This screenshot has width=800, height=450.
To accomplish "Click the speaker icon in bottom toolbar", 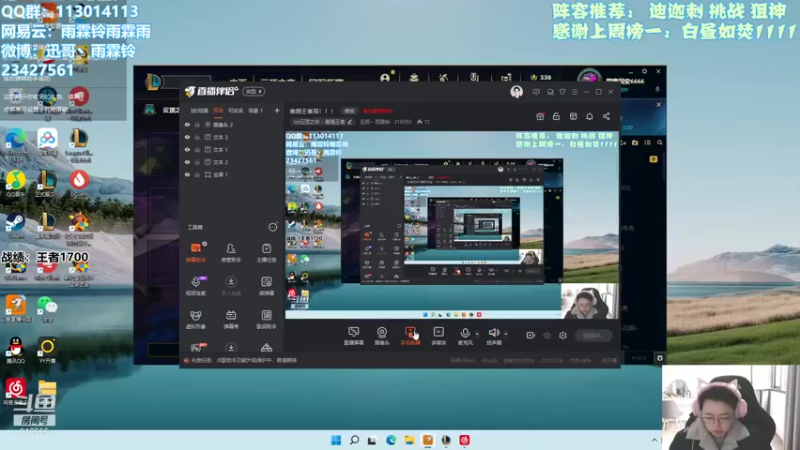I will (493, 333).
